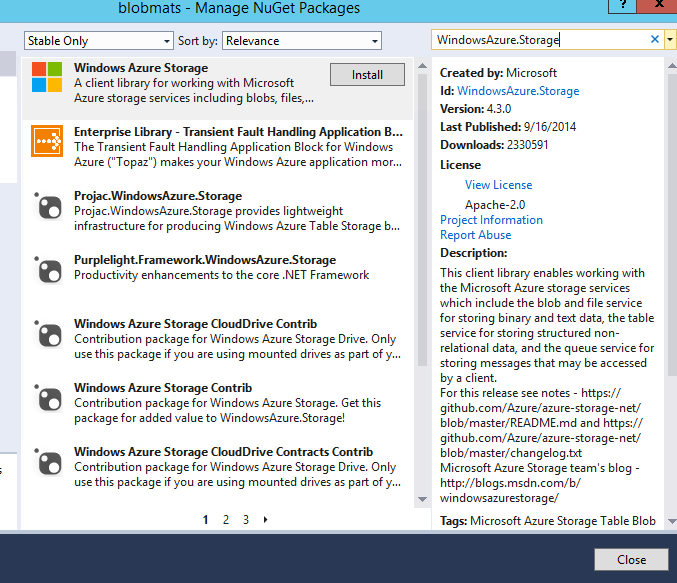Image resolution: width=677 pixels, height=583 pixels.
Task: Click the Version 4.3.0 text
Action: tap(476, 109)
